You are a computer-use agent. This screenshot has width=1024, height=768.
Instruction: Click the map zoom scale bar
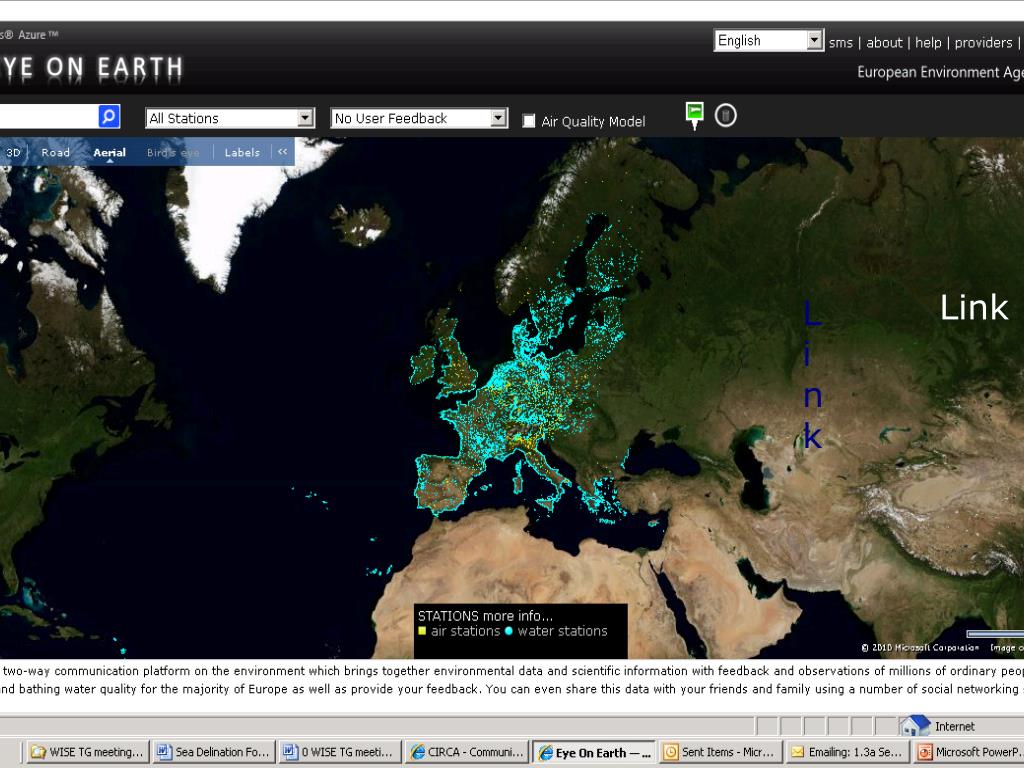(995, 633)
